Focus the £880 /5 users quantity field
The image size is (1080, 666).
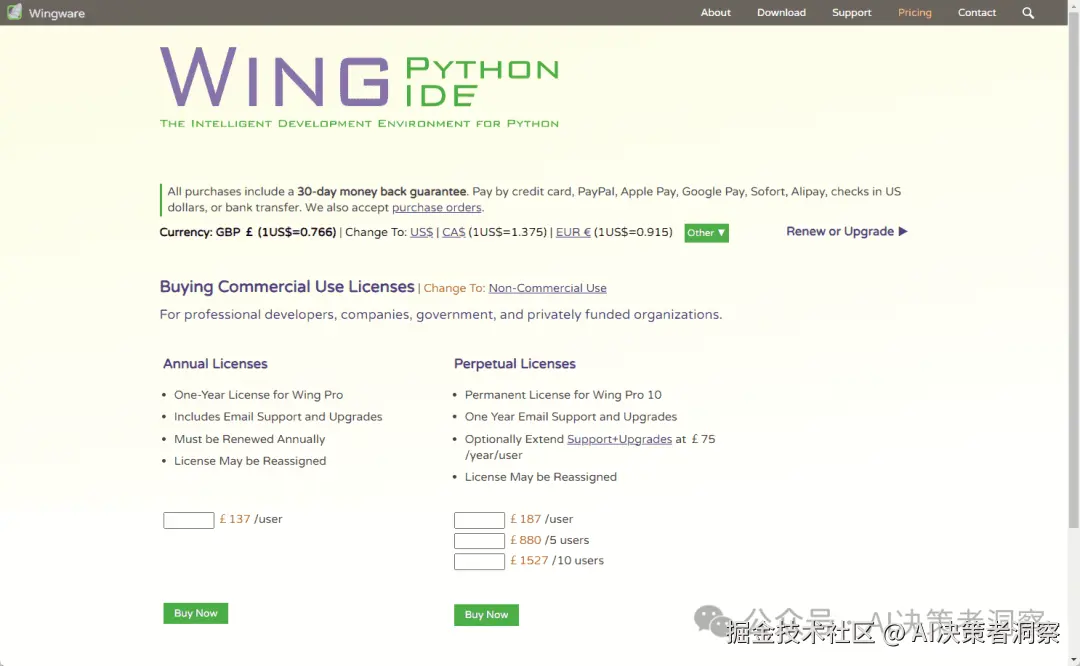pyautogui.click(x=479, y=541)
